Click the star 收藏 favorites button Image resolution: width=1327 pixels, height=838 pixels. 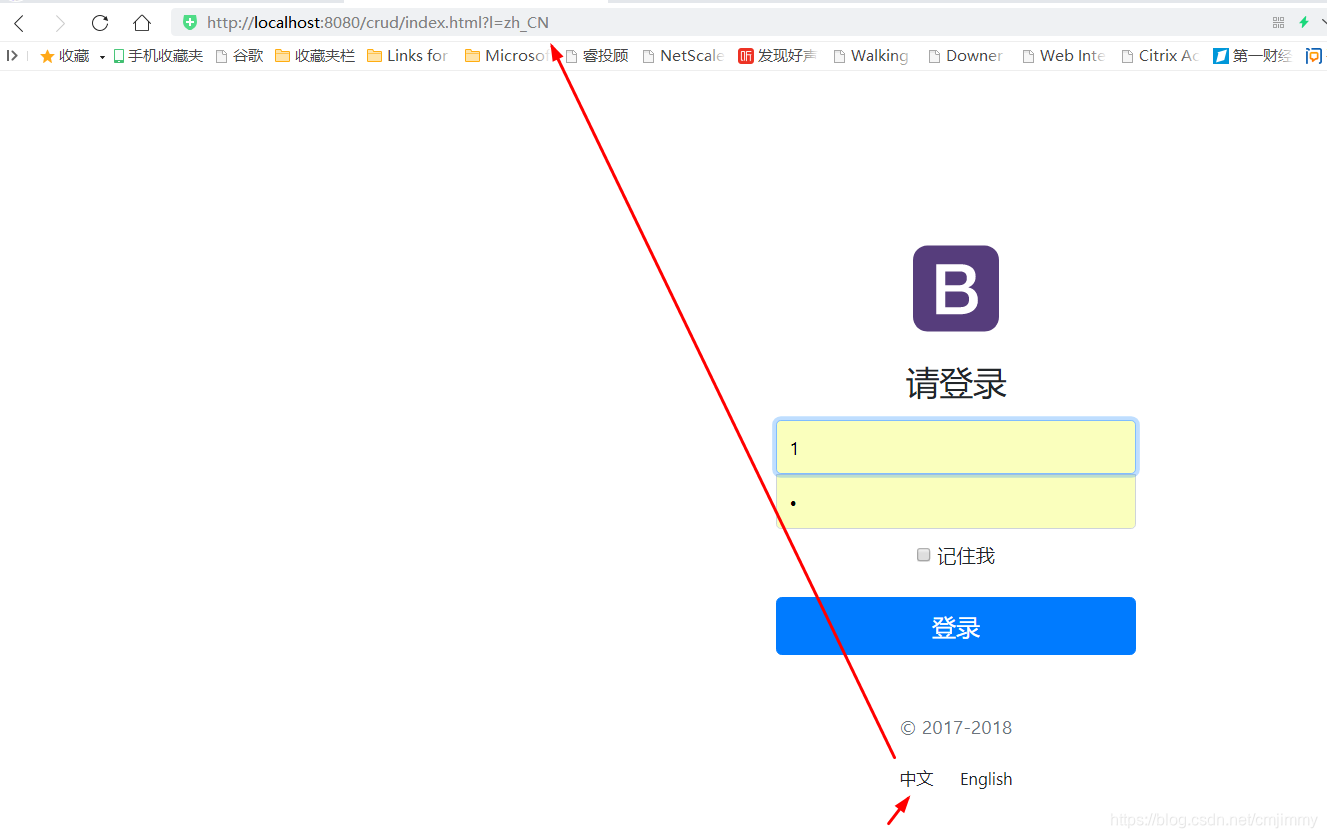(x=65, y=56)
